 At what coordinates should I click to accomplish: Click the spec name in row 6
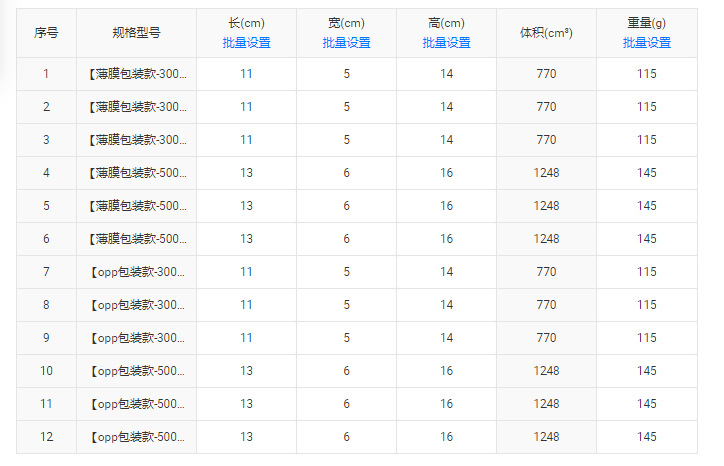pyautogui.click(x=137, y=239)
